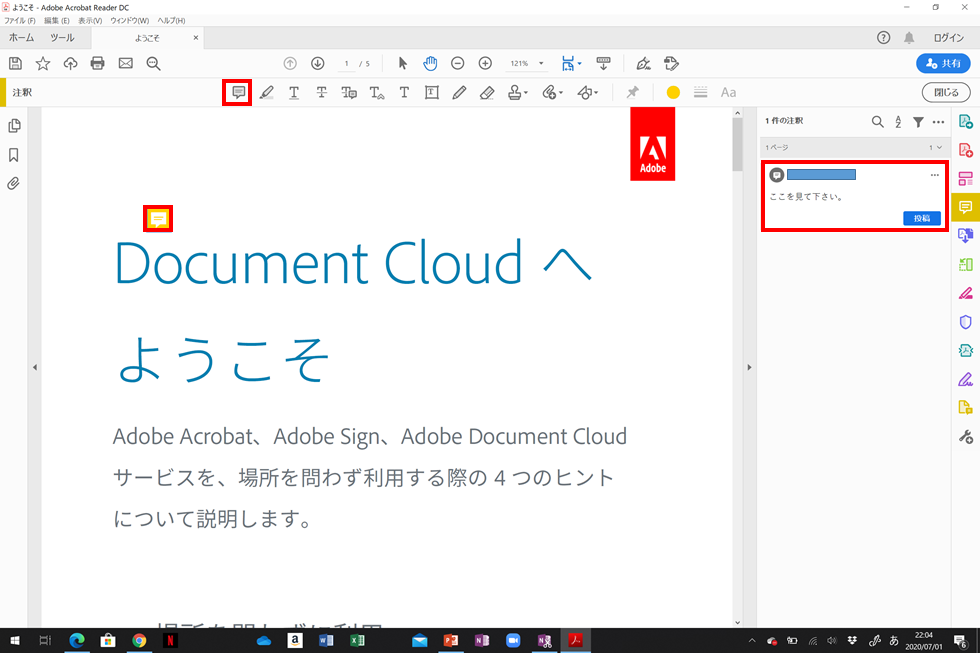Toggle the keep tool selected pin

(632, 92)
